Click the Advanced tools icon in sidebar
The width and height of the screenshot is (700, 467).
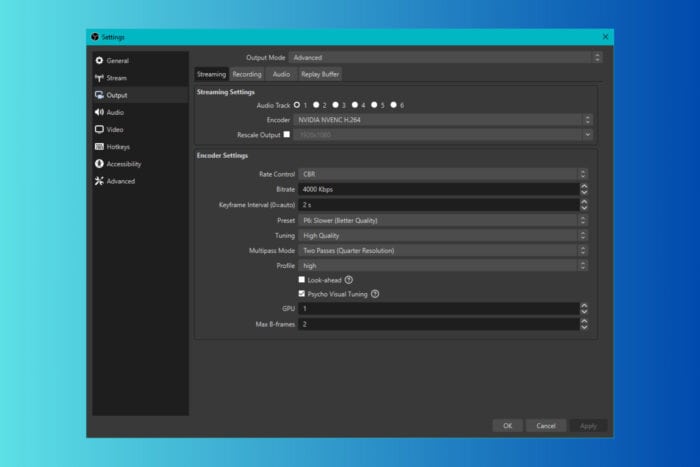click(99, 181)
